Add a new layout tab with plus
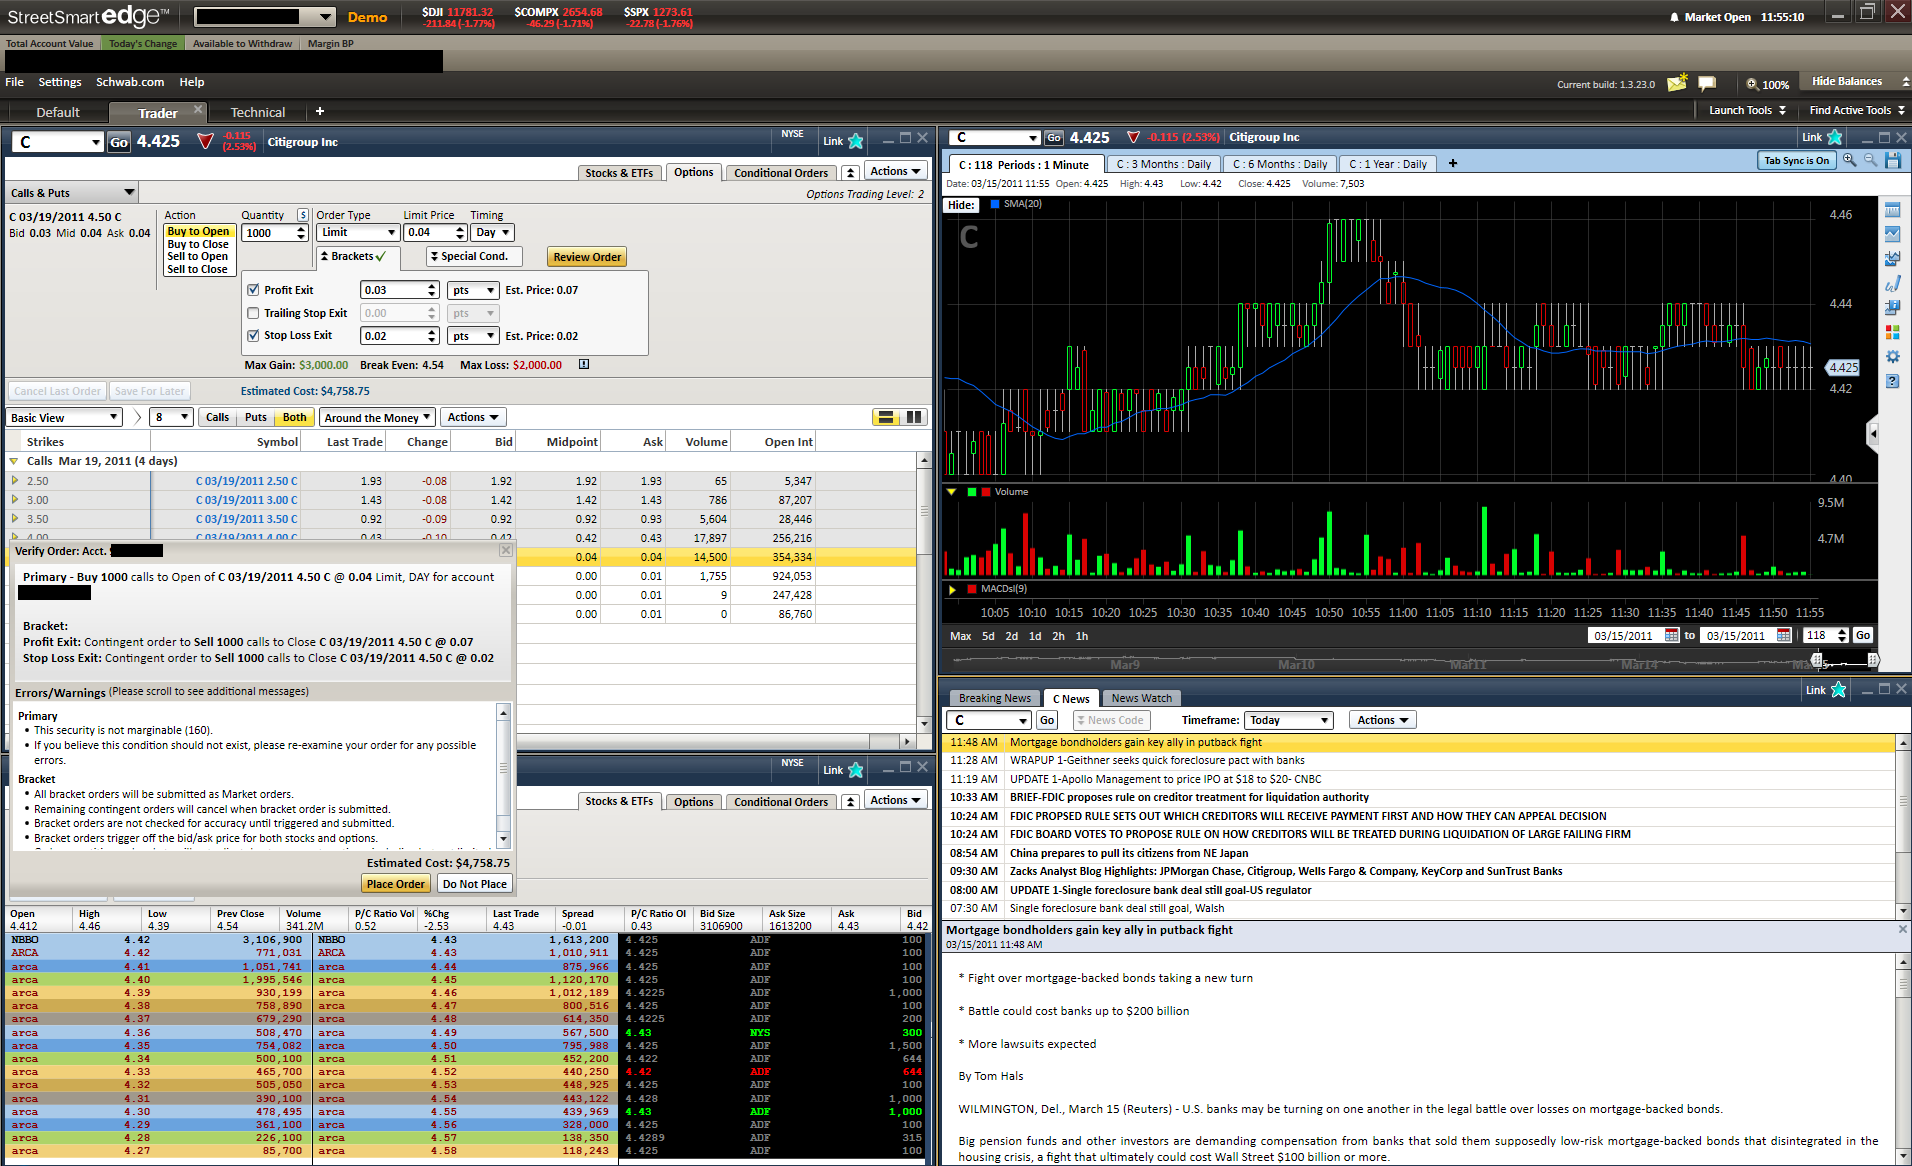Viewport: 1912px width, 1166px height. pyautogui.click(x=320, y=111)
